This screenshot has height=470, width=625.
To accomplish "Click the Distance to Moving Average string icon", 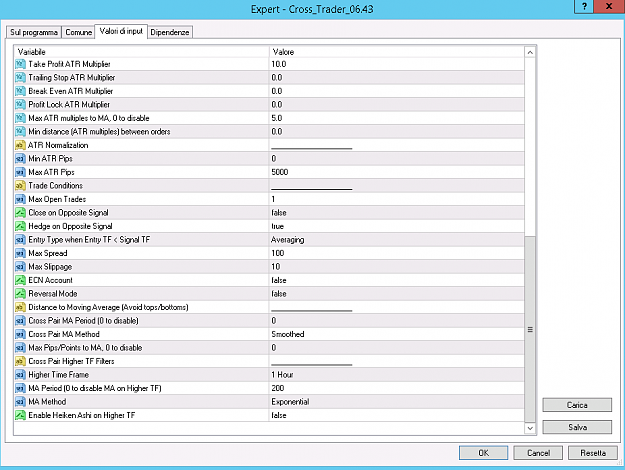I will pos(20,307).
